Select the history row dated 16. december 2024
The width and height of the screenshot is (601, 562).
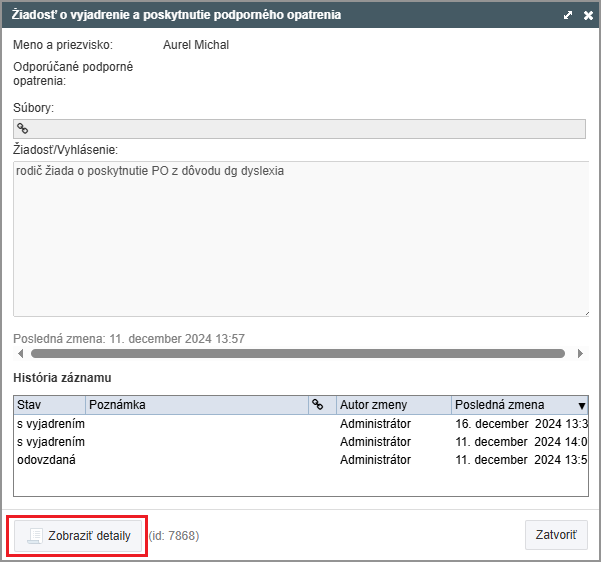point(300,424)
